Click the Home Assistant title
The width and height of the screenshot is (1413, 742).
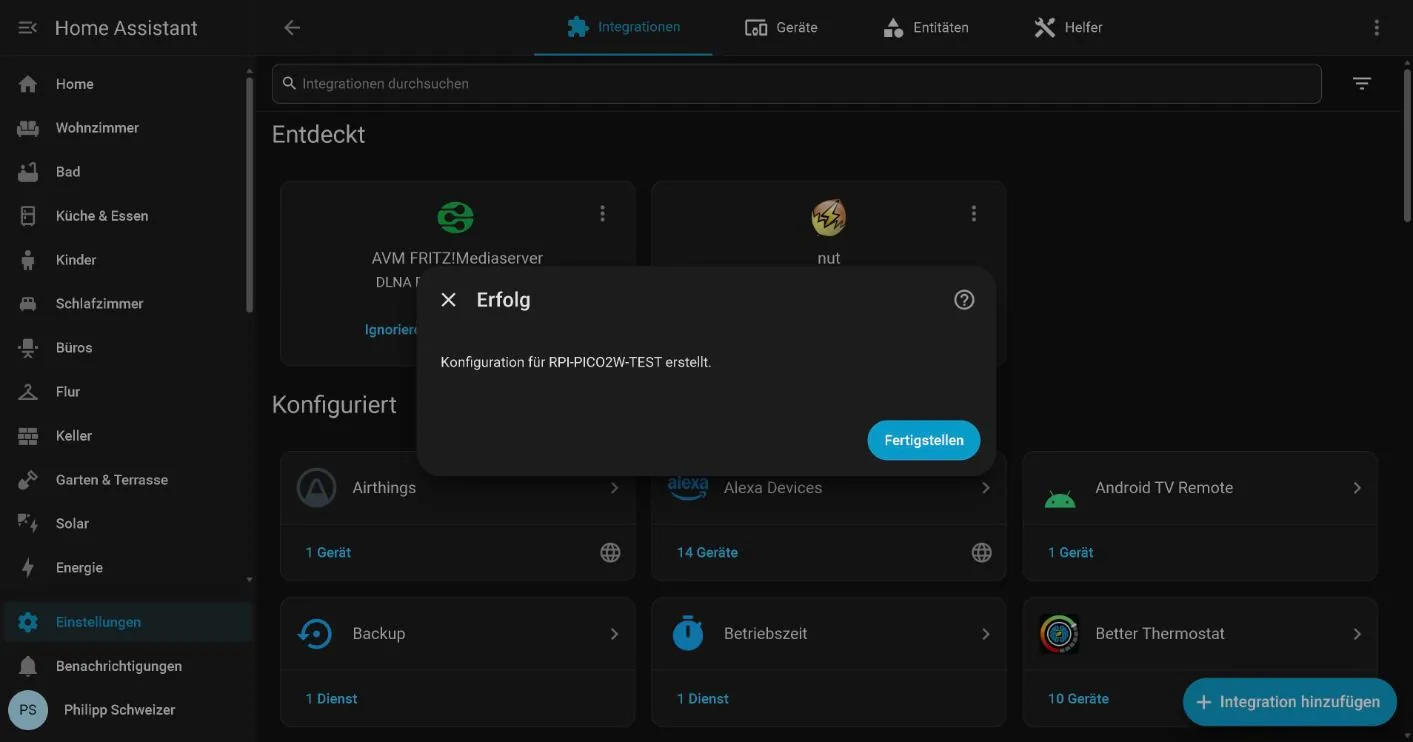126,28
